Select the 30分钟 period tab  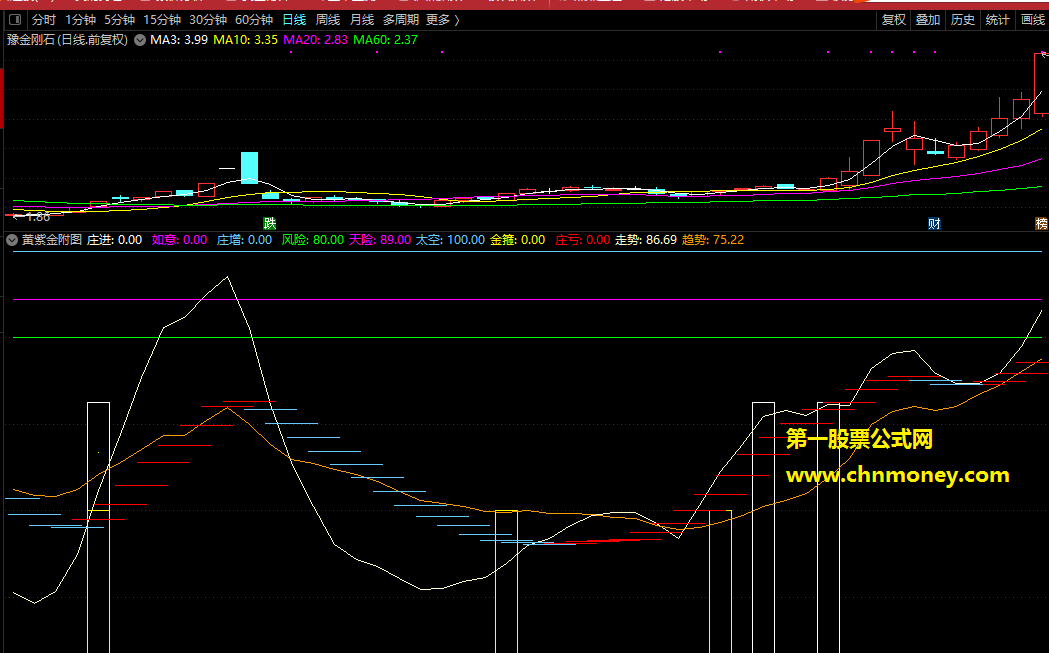pyautogui.click(x=208, y=20)
